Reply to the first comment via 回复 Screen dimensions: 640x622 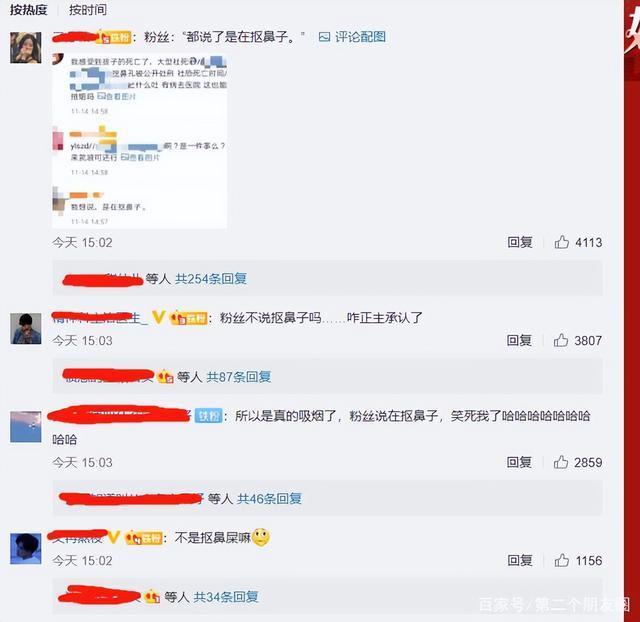[520, 242]
